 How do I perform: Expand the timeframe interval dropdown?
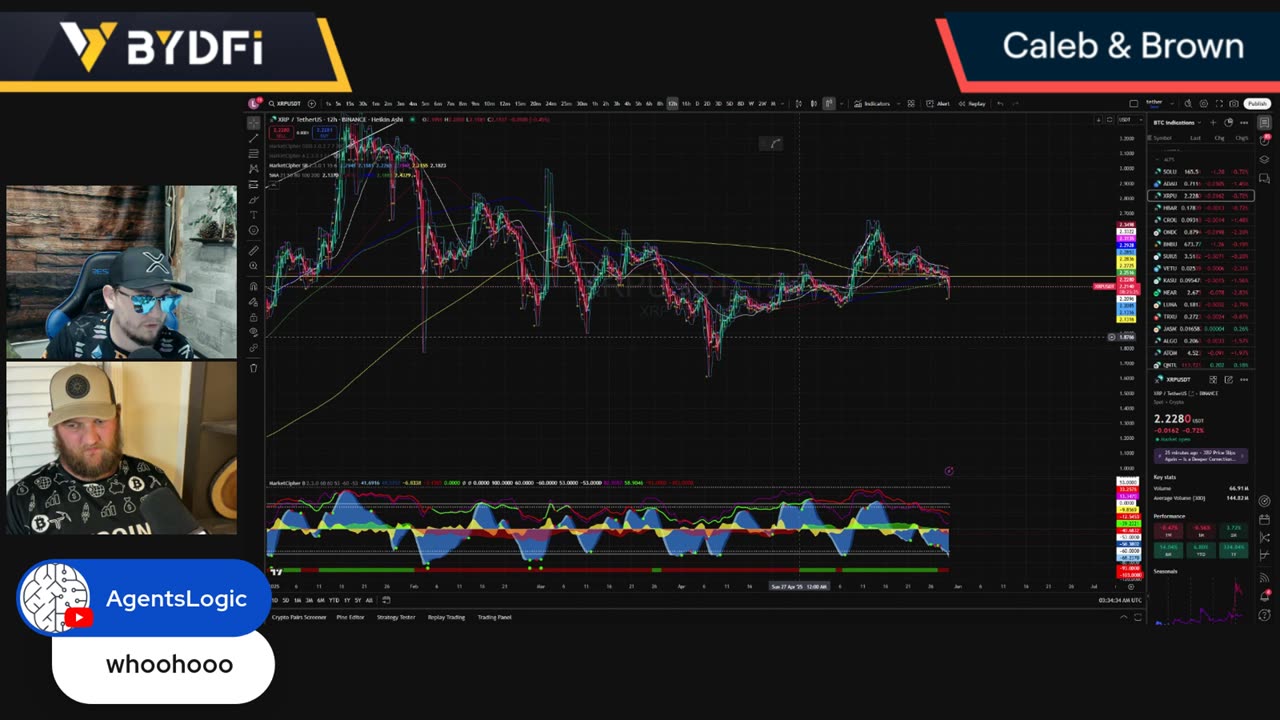[x=782, y=103]
